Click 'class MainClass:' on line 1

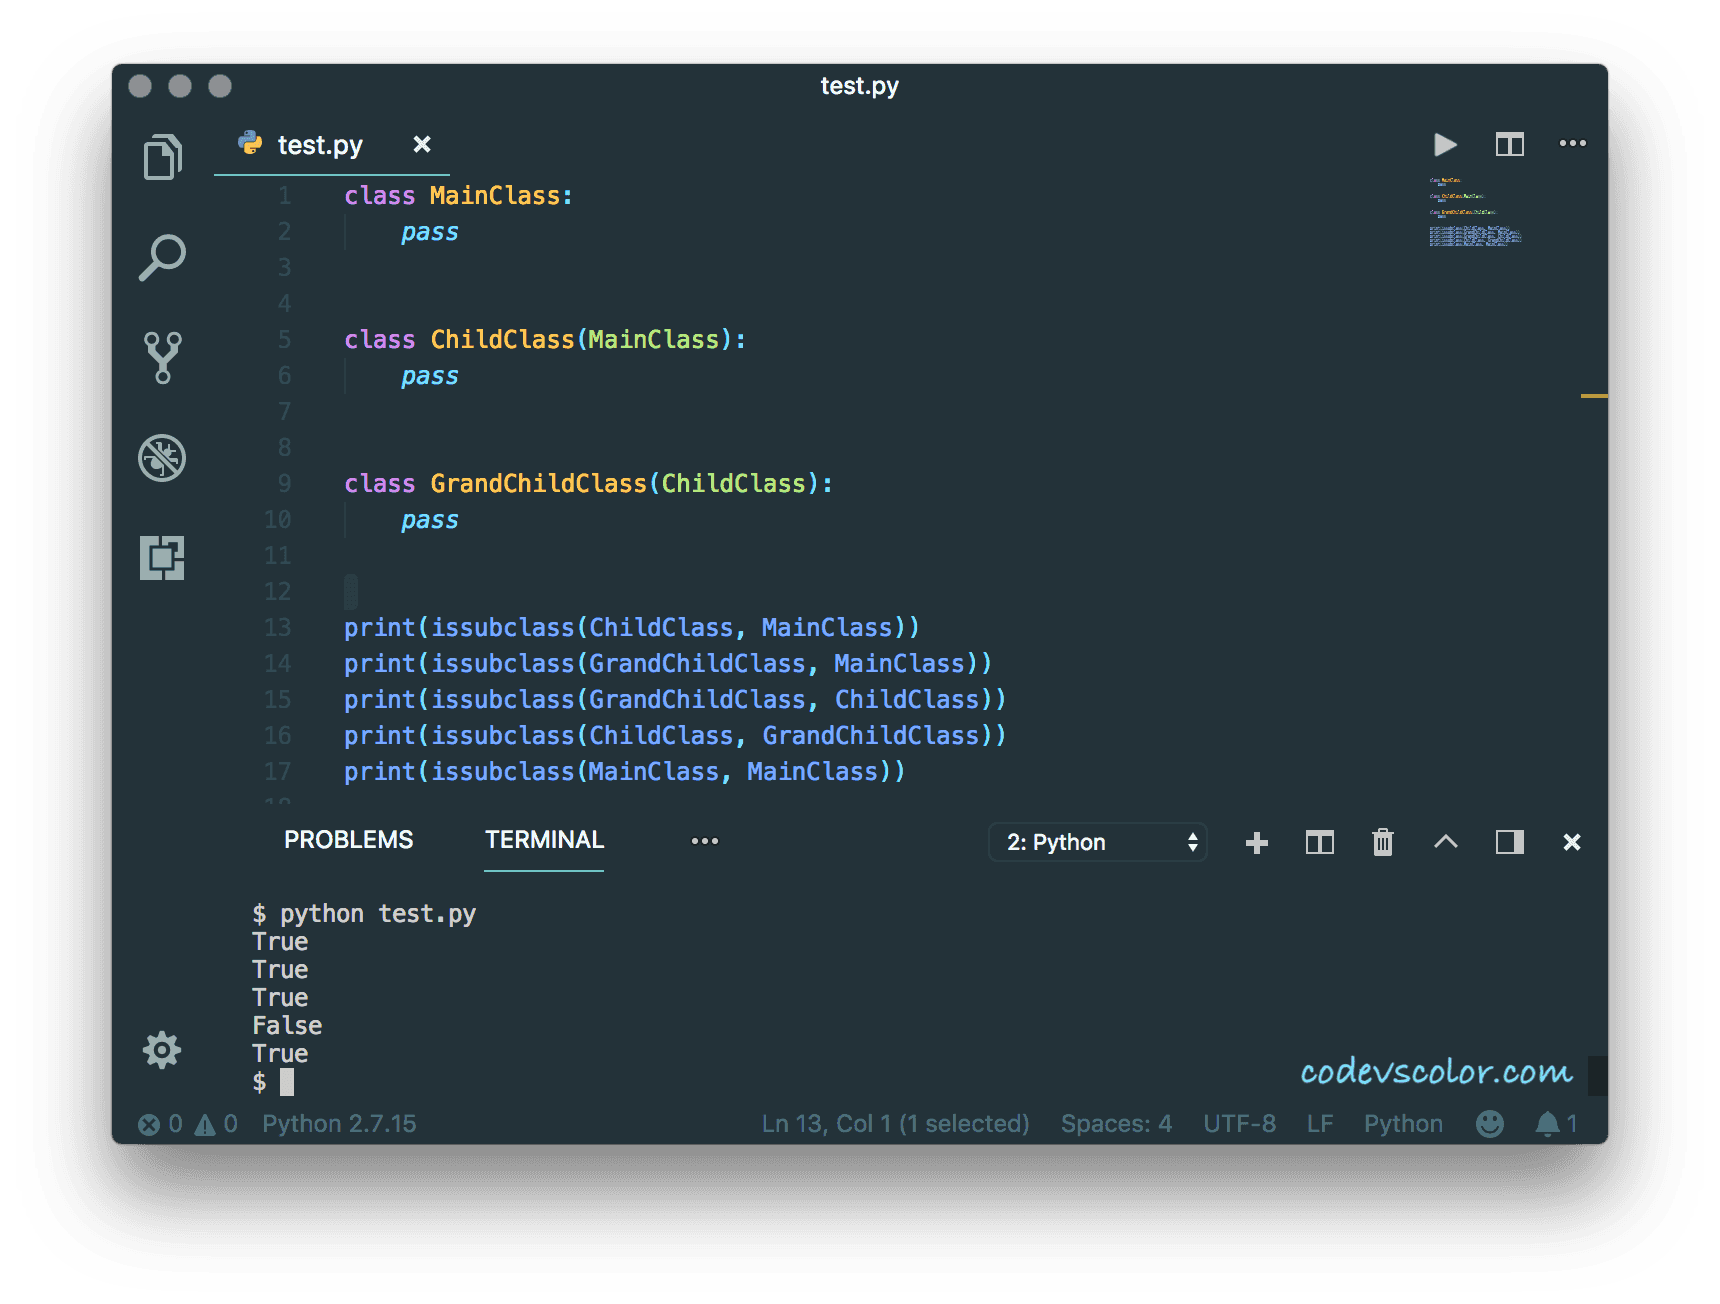(x=458, y=196)
